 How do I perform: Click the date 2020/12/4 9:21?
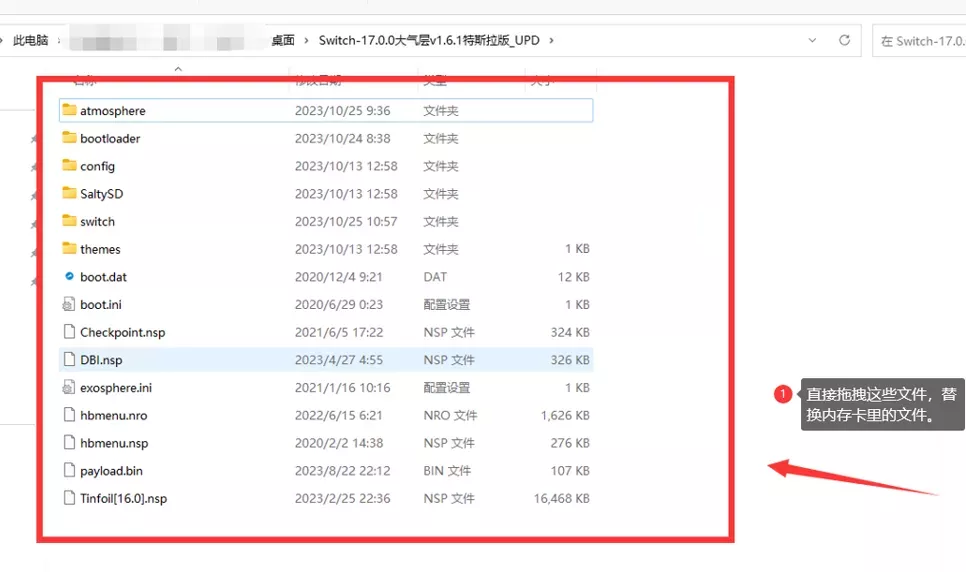coord(339,277)
